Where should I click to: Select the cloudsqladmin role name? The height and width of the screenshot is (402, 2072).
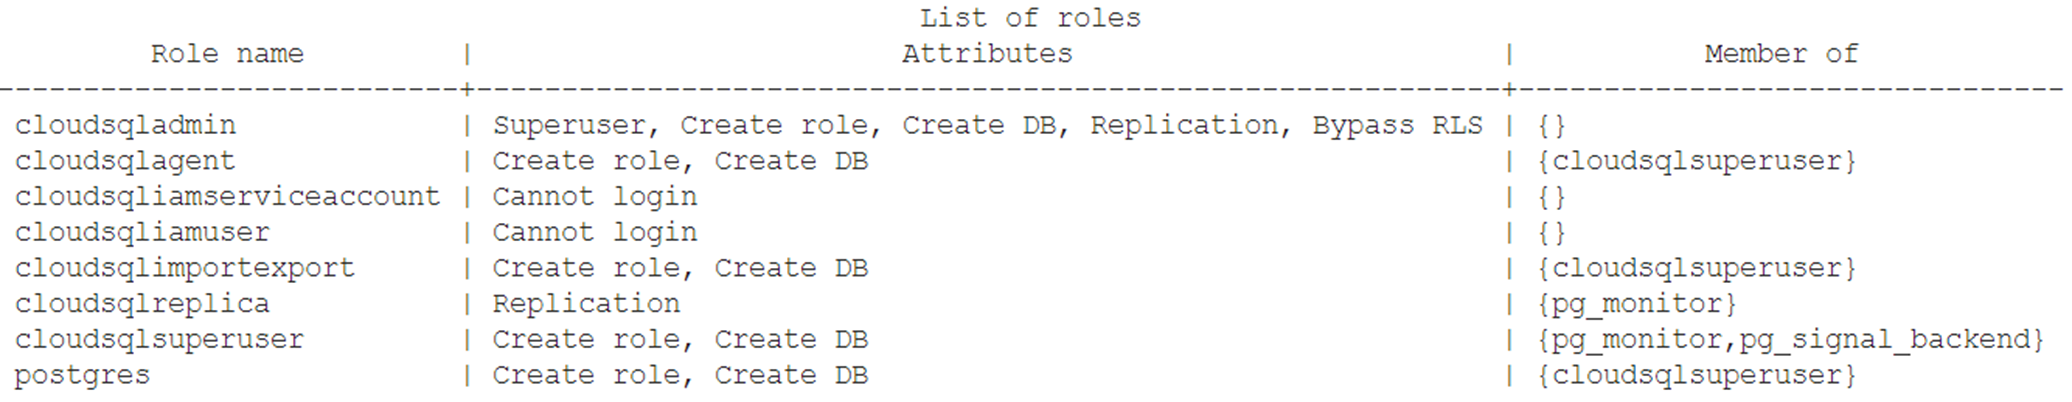pyautogui.click(x=125, y=126)
